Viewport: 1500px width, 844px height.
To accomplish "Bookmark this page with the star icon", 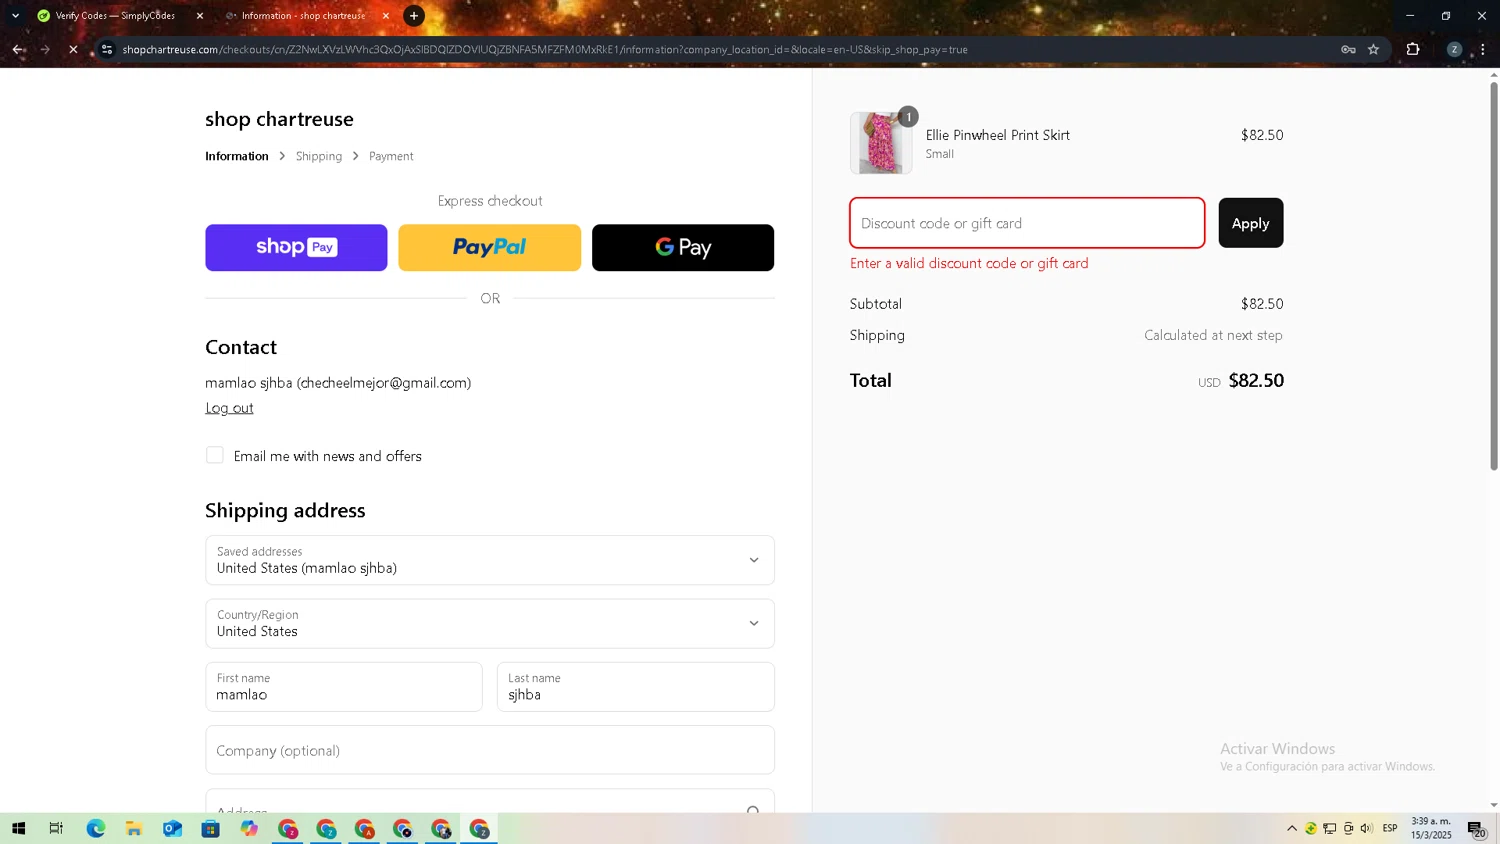I will point(1374,49).
